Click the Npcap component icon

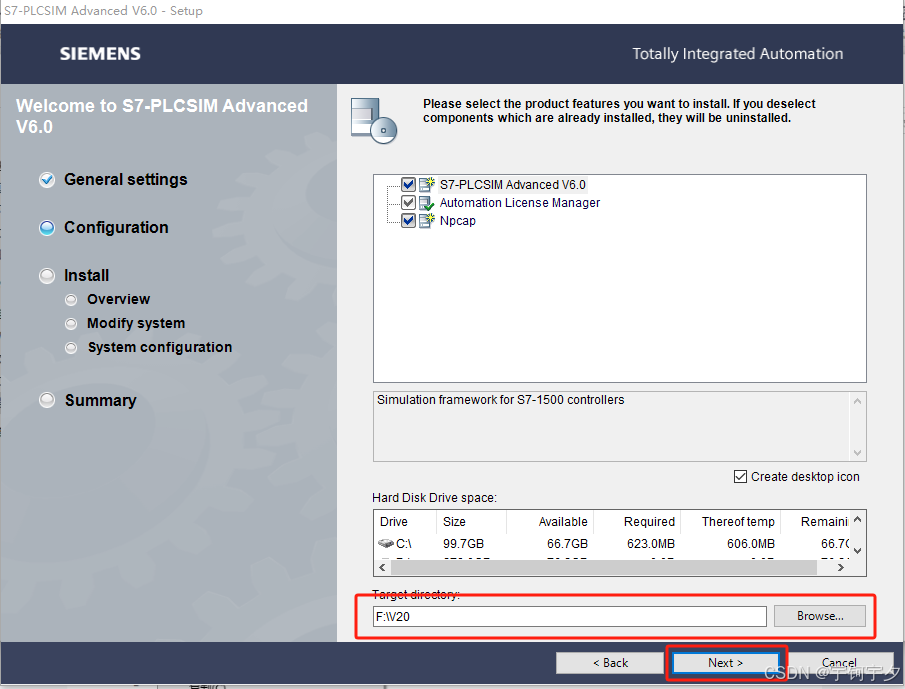coord(427,220)
